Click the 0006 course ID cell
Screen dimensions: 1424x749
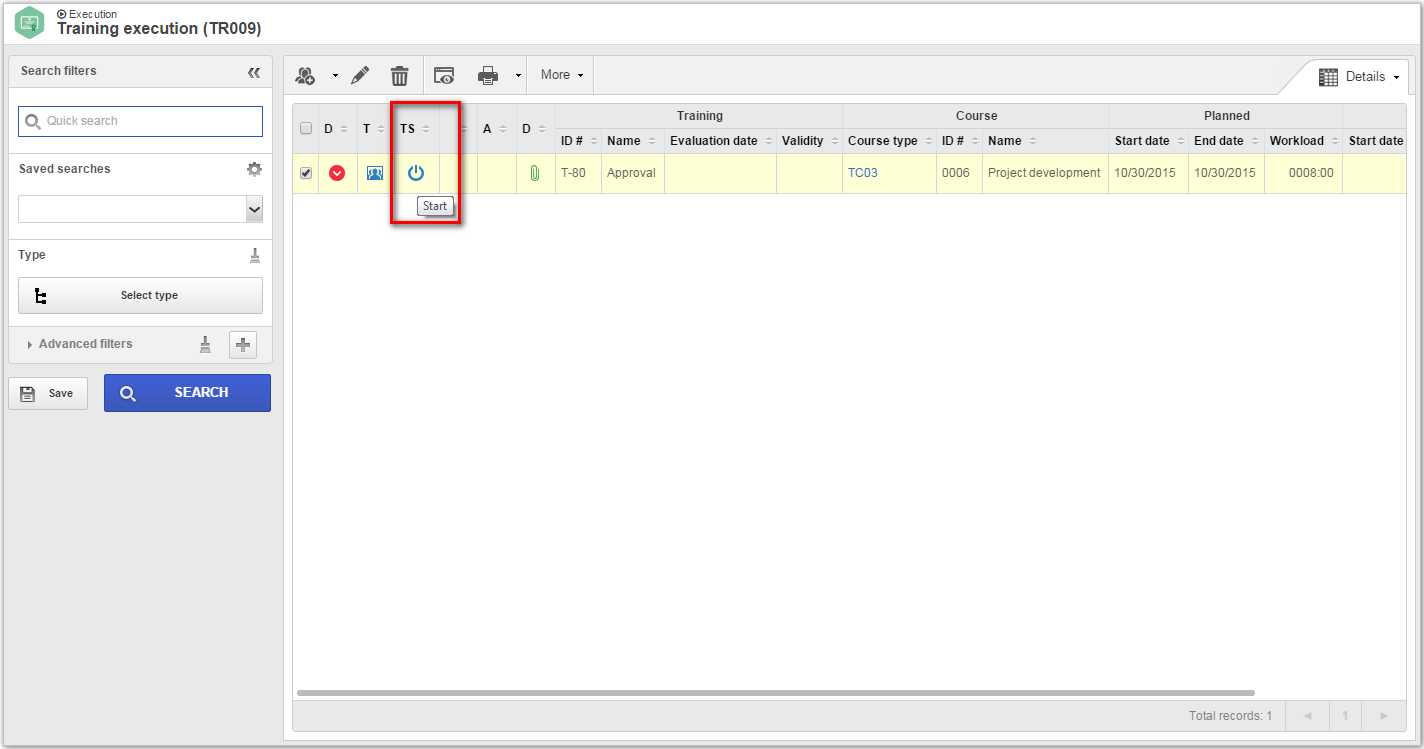tap(959, 173)
